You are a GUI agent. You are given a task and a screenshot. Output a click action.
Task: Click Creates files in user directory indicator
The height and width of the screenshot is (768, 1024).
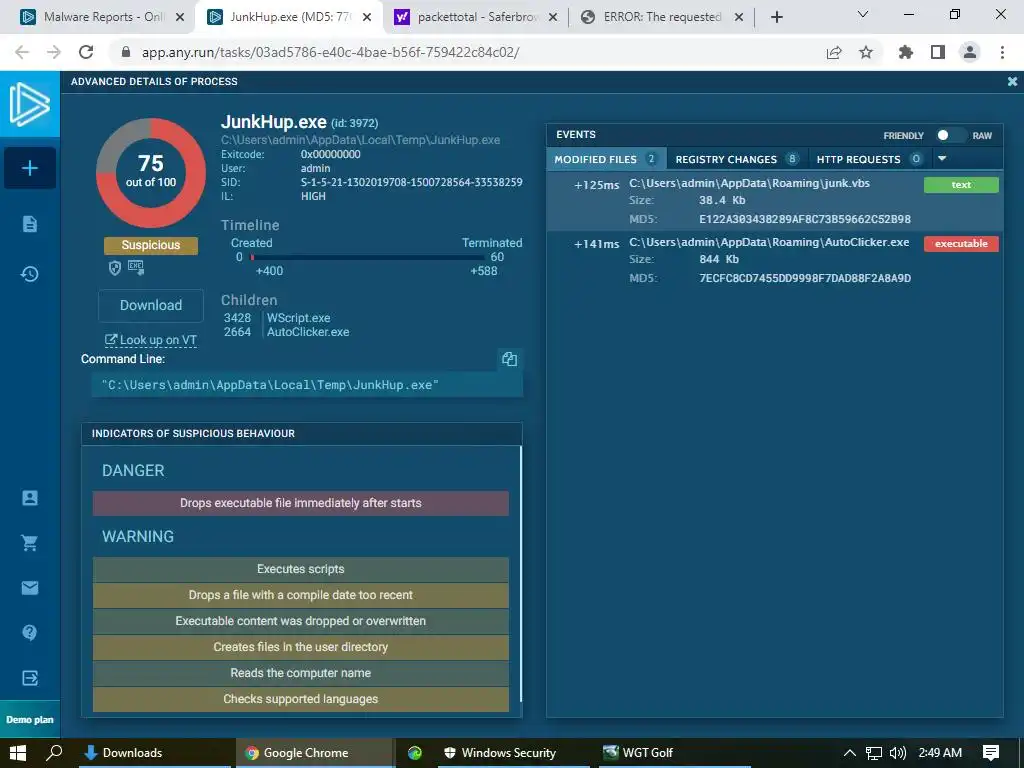tap(300, 647)
